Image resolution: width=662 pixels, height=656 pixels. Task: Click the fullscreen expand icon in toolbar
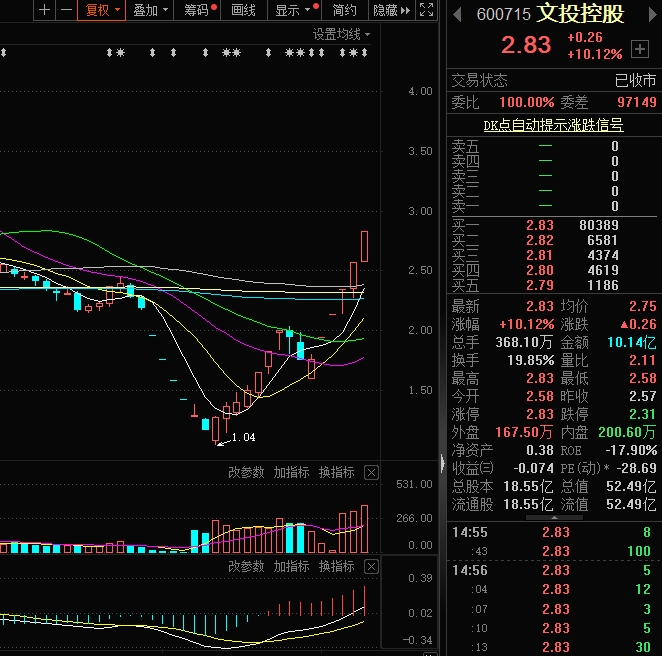tap(427, 10)
